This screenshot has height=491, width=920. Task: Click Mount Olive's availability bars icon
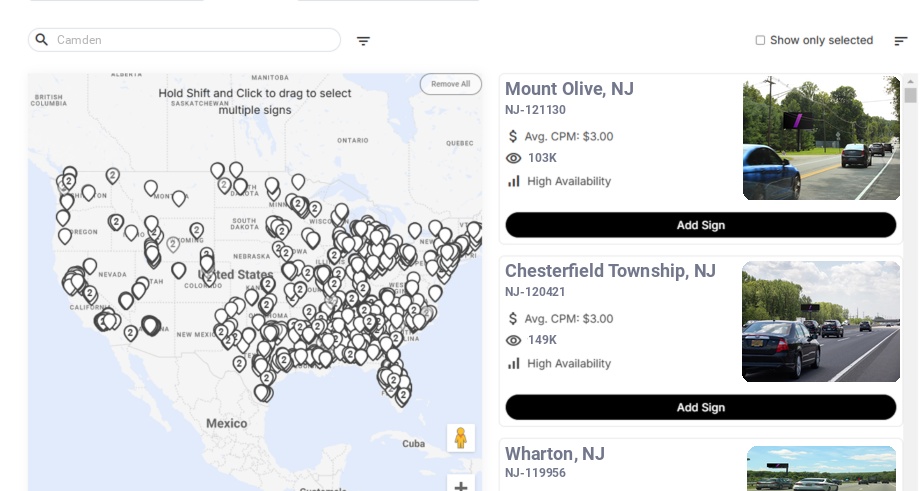click(514, 181)
